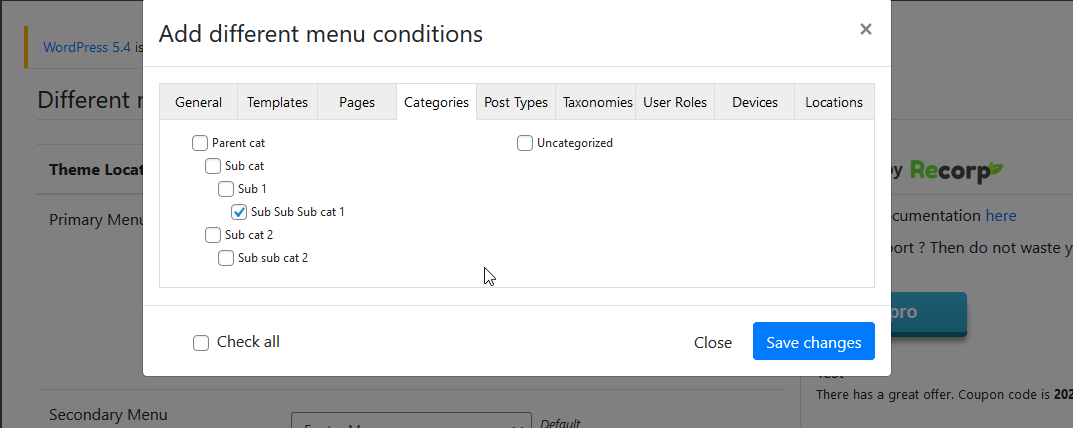Click the 'Check all' label text

click(x=248, y=342)
